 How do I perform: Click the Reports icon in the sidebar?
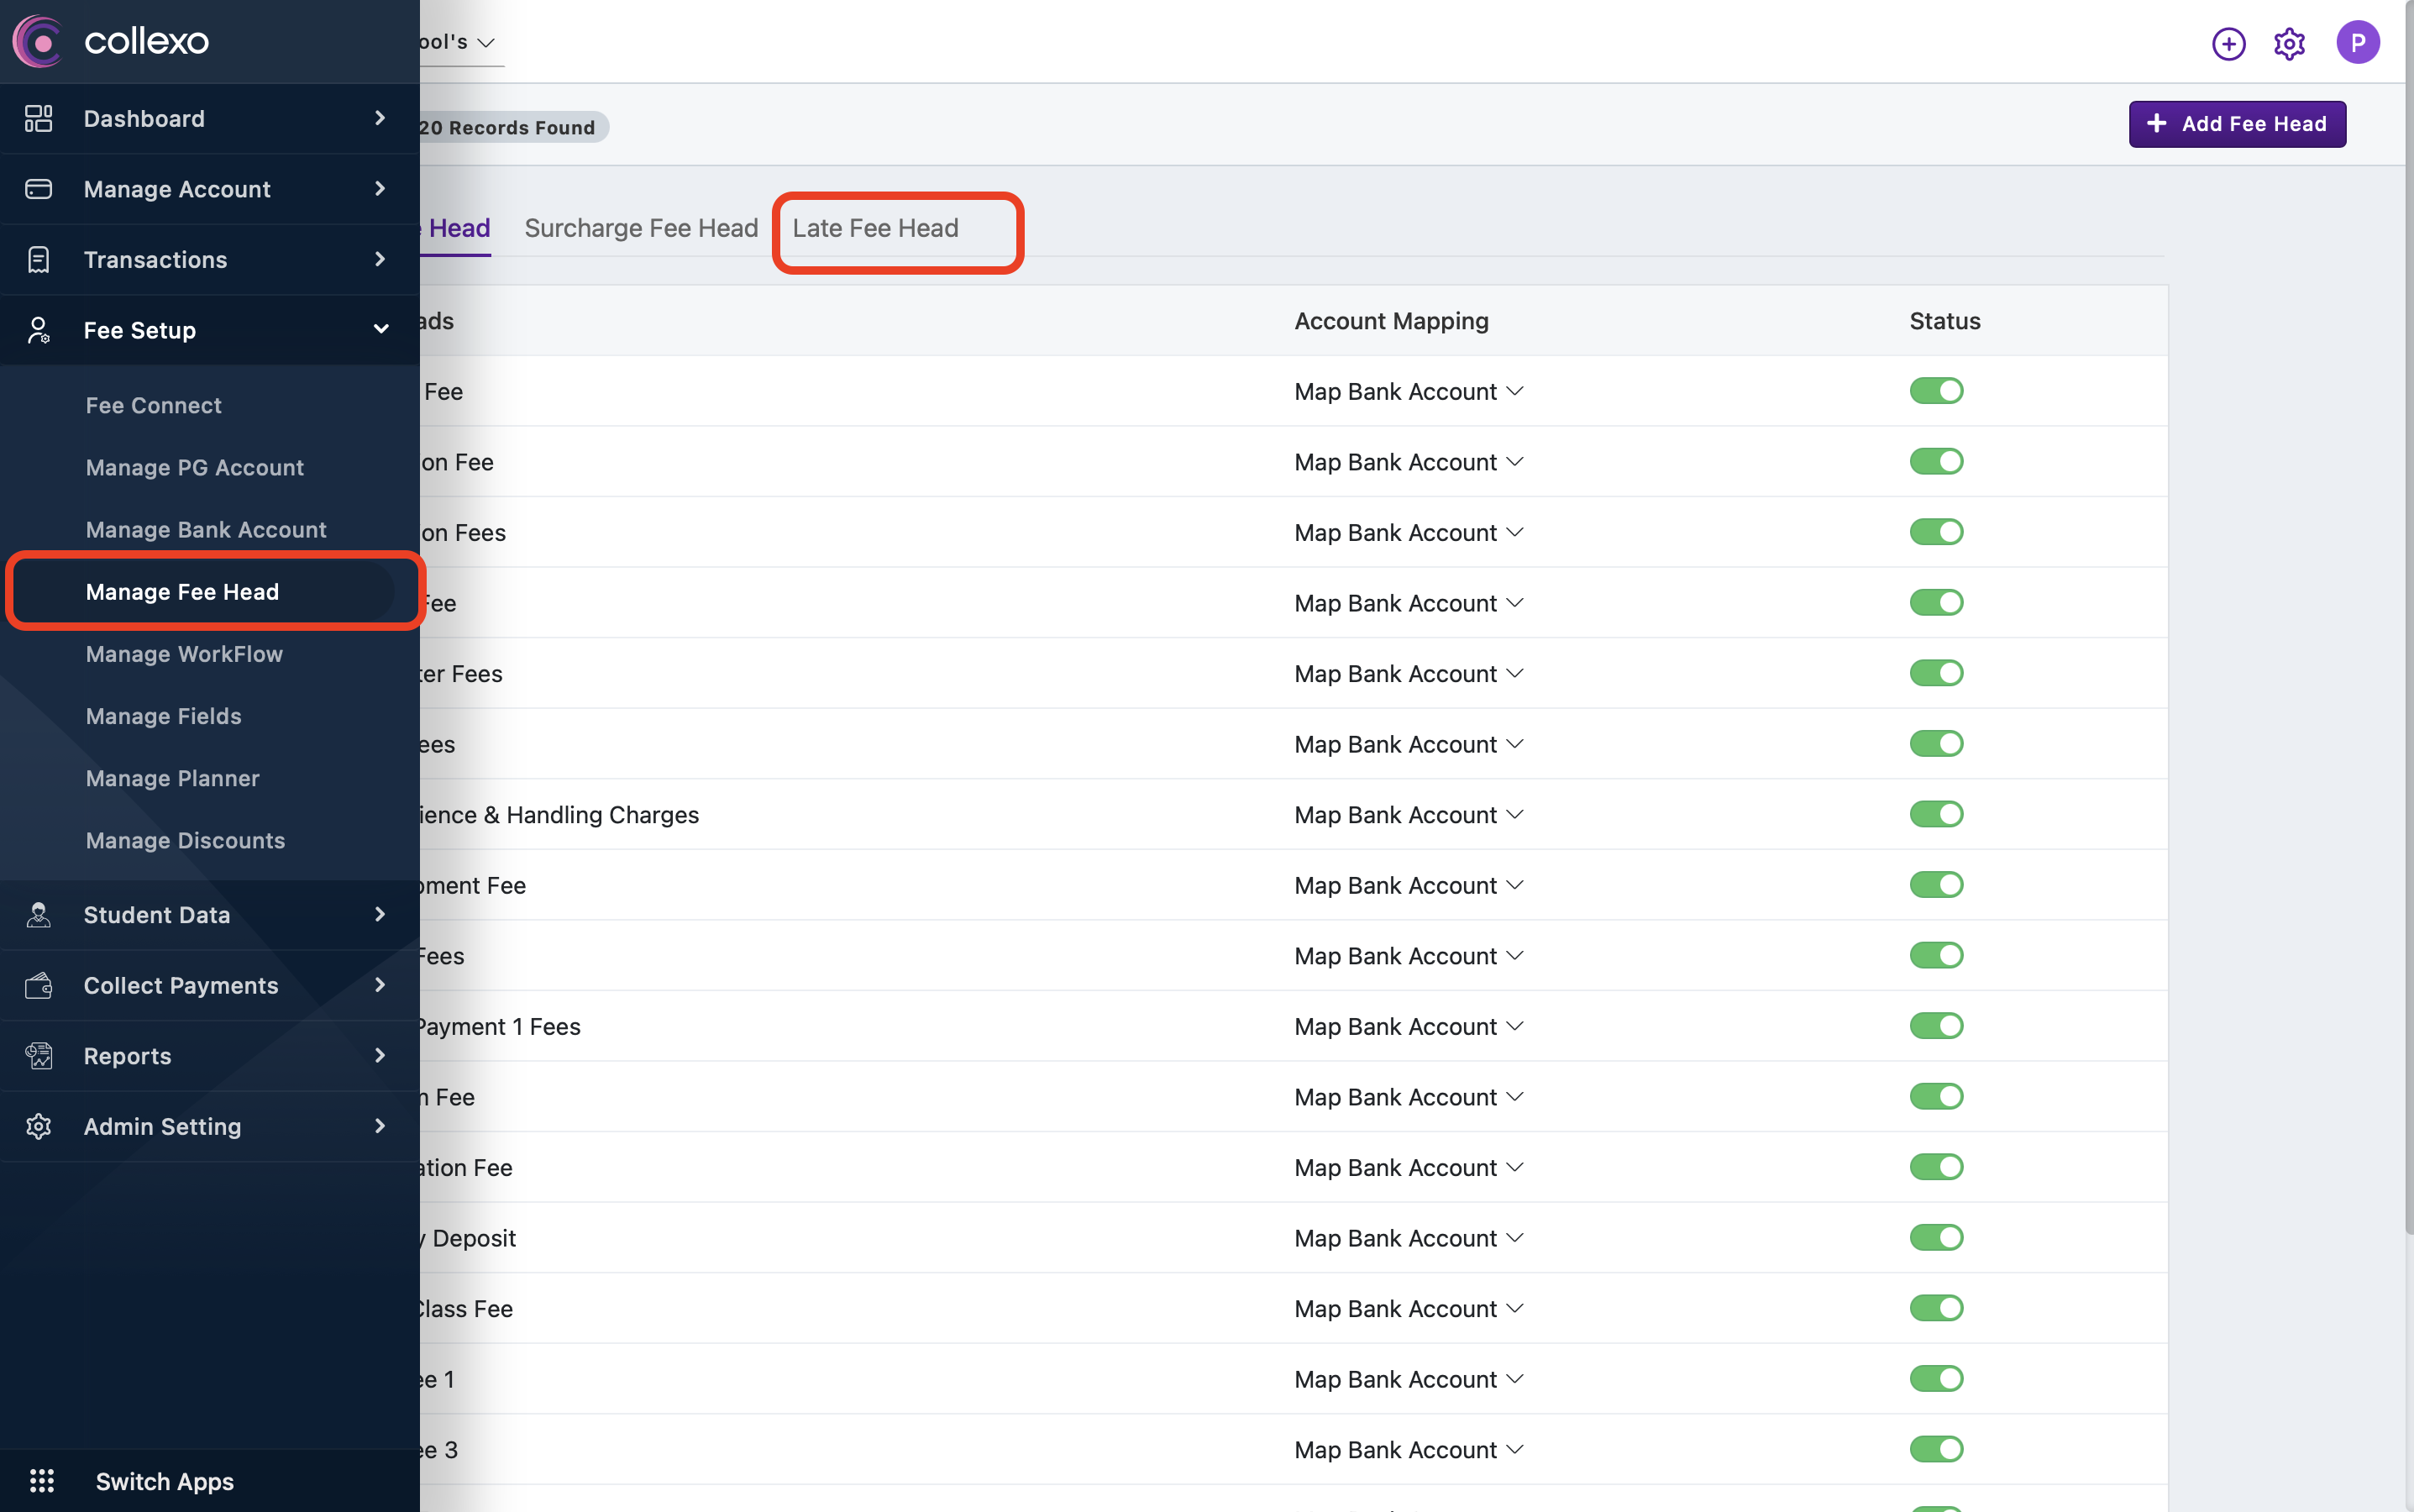(38, 1055)
